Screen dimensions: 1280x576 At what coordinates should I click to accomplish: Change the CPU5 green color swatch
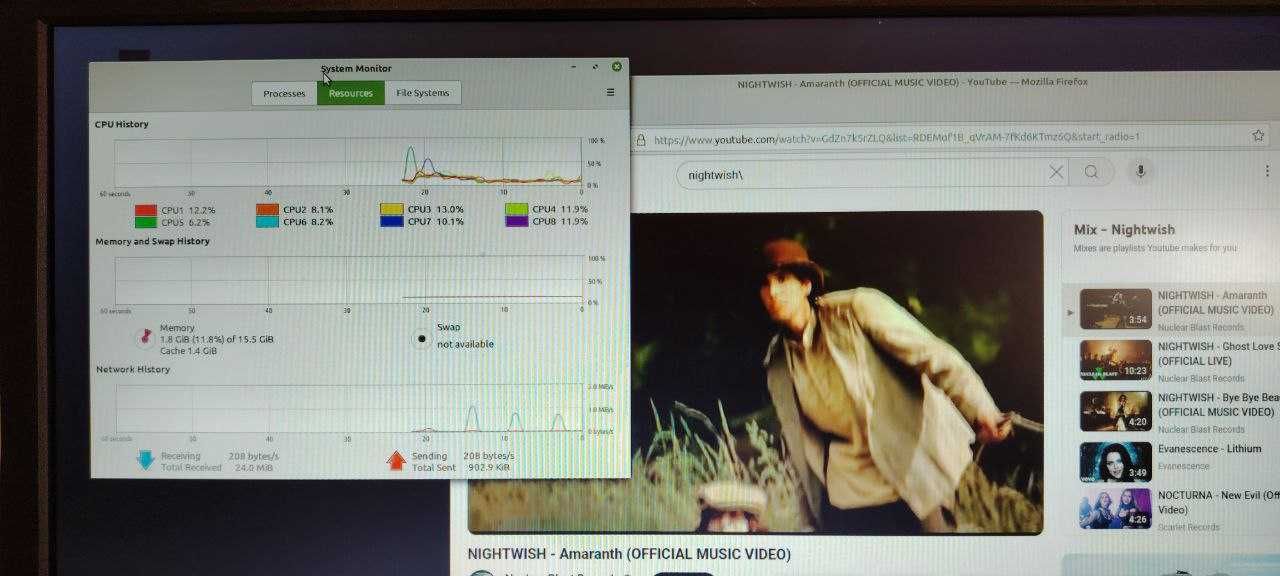click(x=146, y=222)
